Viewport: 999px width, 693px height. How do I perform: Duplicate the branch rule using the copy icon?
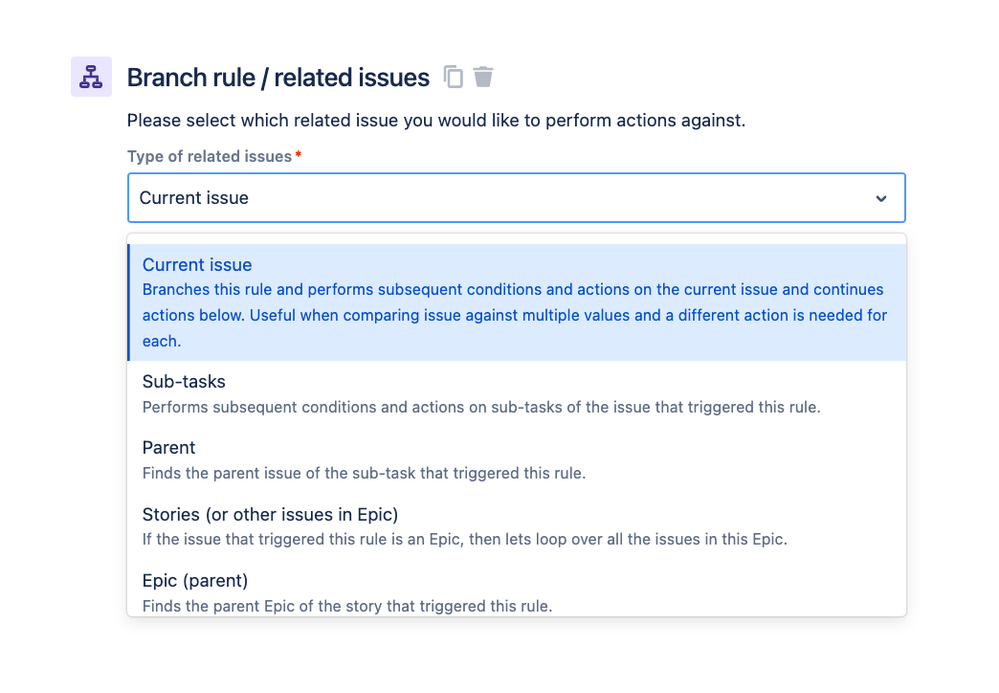(x=452, y=76)
